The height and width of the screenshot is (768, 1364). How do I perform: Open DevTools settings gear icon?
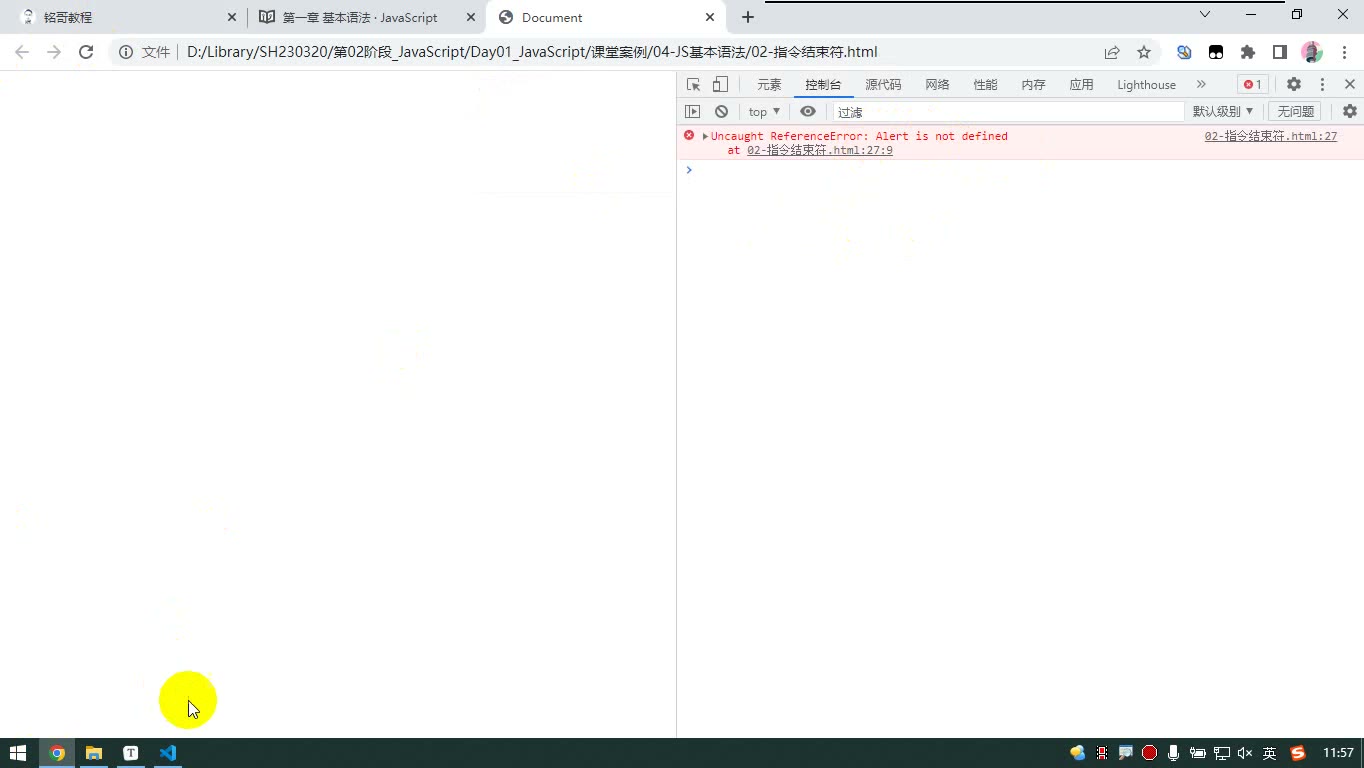pos(1294,85)
